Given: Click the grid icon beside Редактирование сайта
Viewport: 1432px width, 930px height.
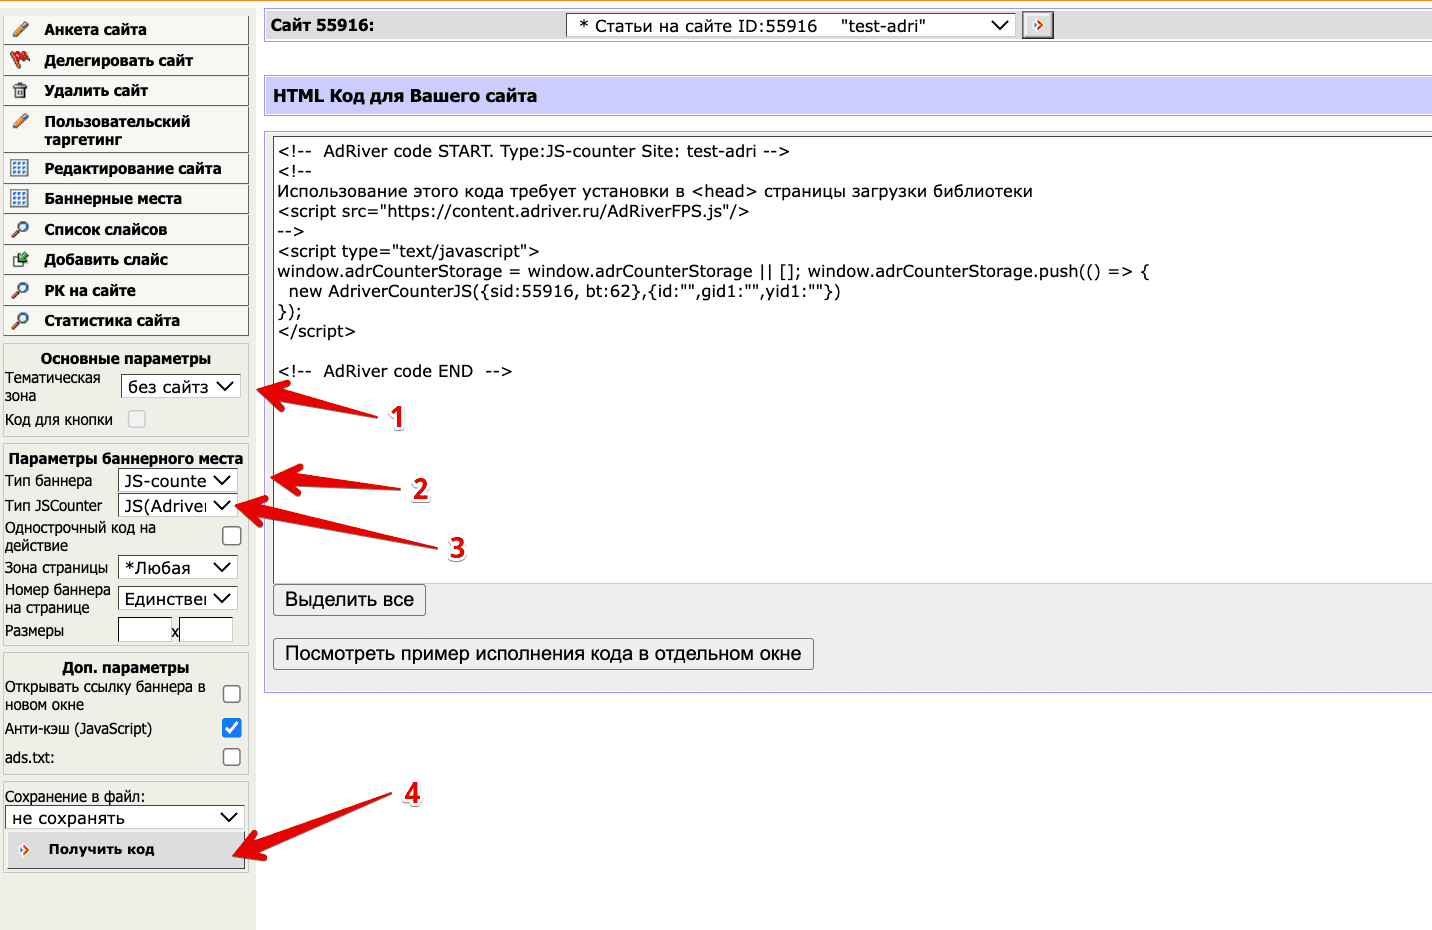Looking at the screenshot, I should pyautogui.click(x=20, y=168).
